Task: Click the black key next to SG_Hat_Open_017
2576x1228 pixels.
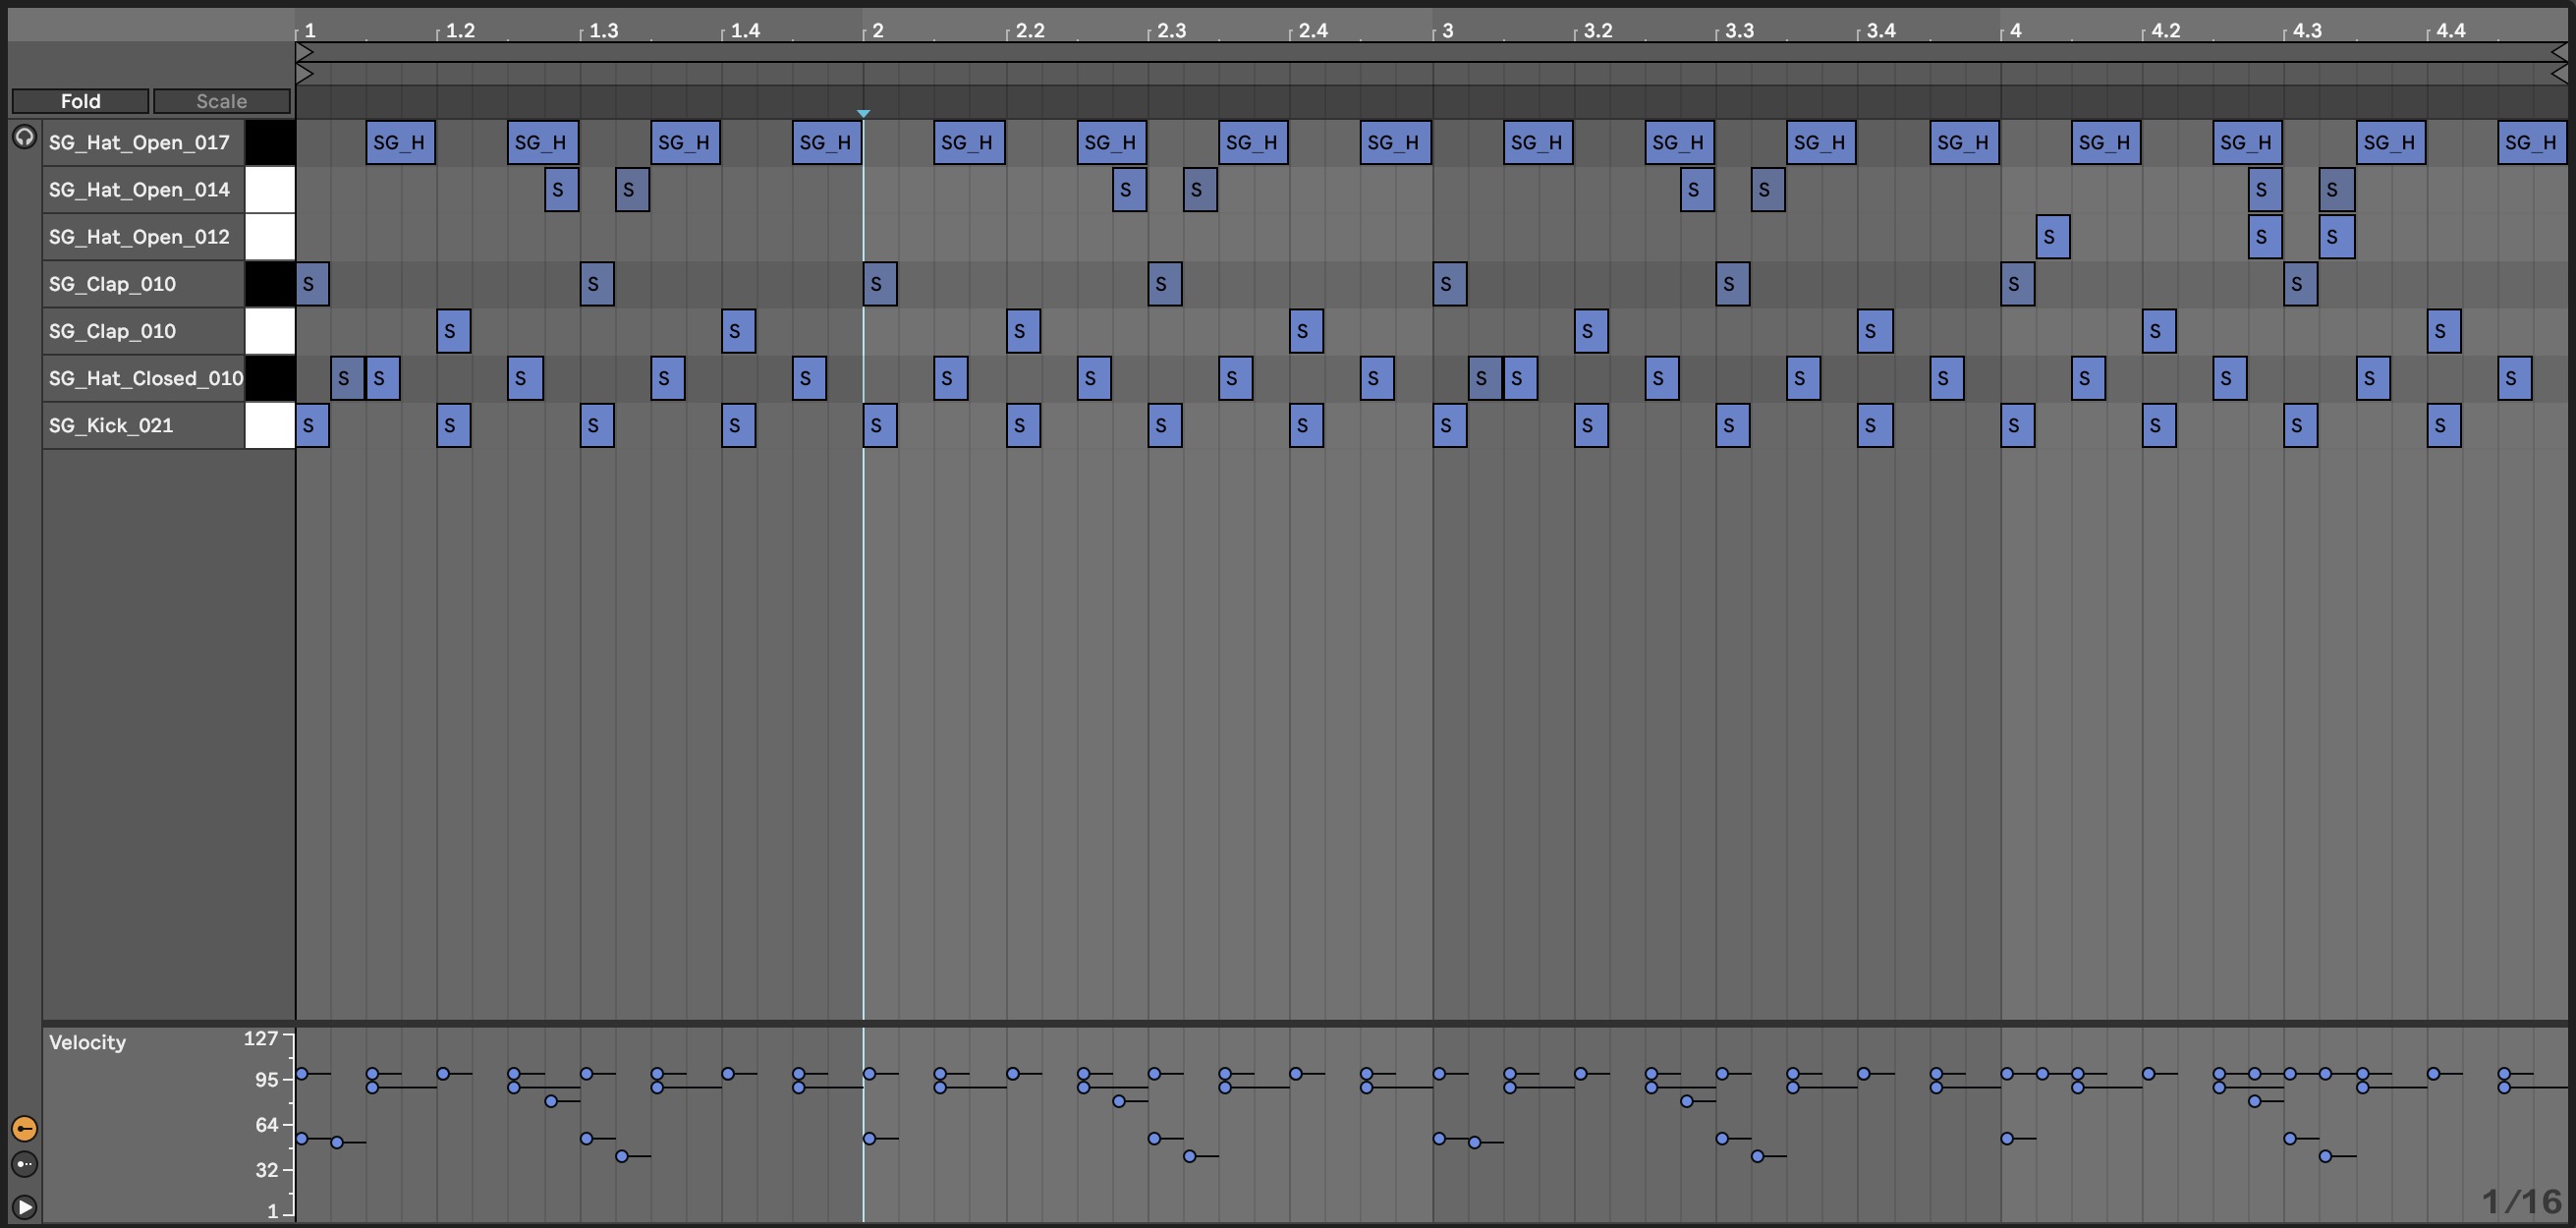Action: coord(270,142)
